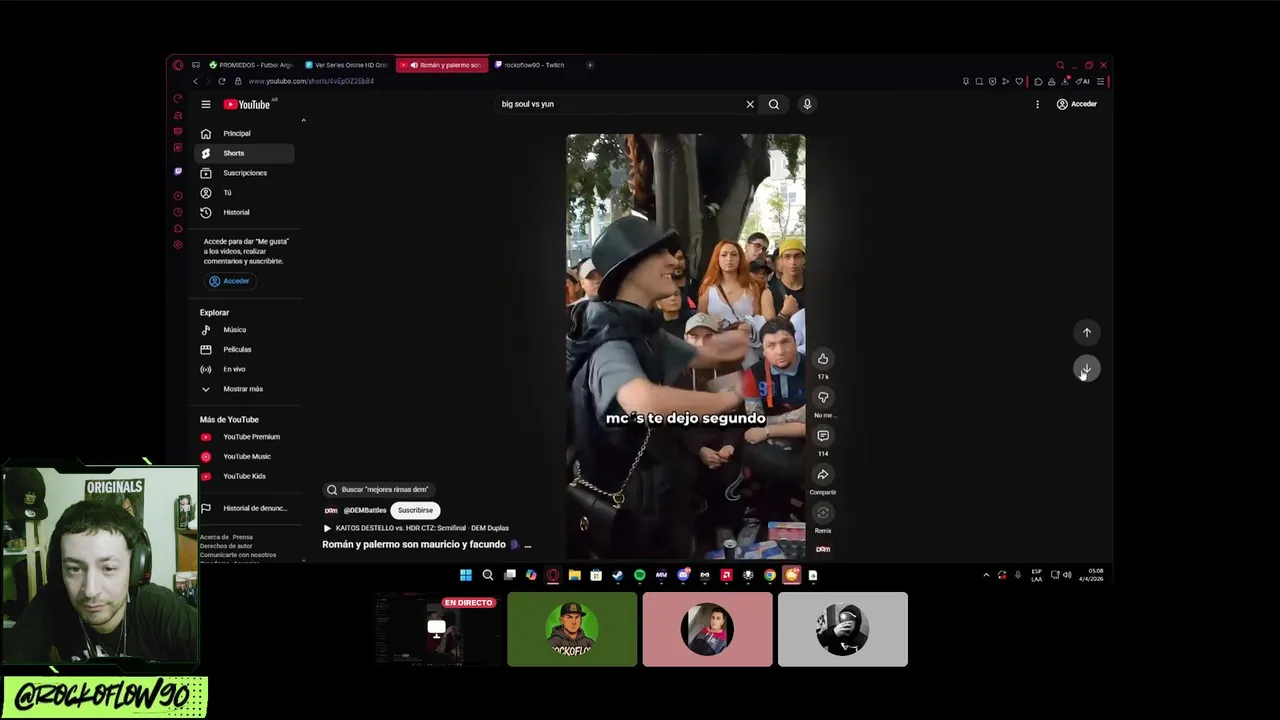Select the pink participant tile
This screenshot has width=1280, height=720.
pos(708,629)
